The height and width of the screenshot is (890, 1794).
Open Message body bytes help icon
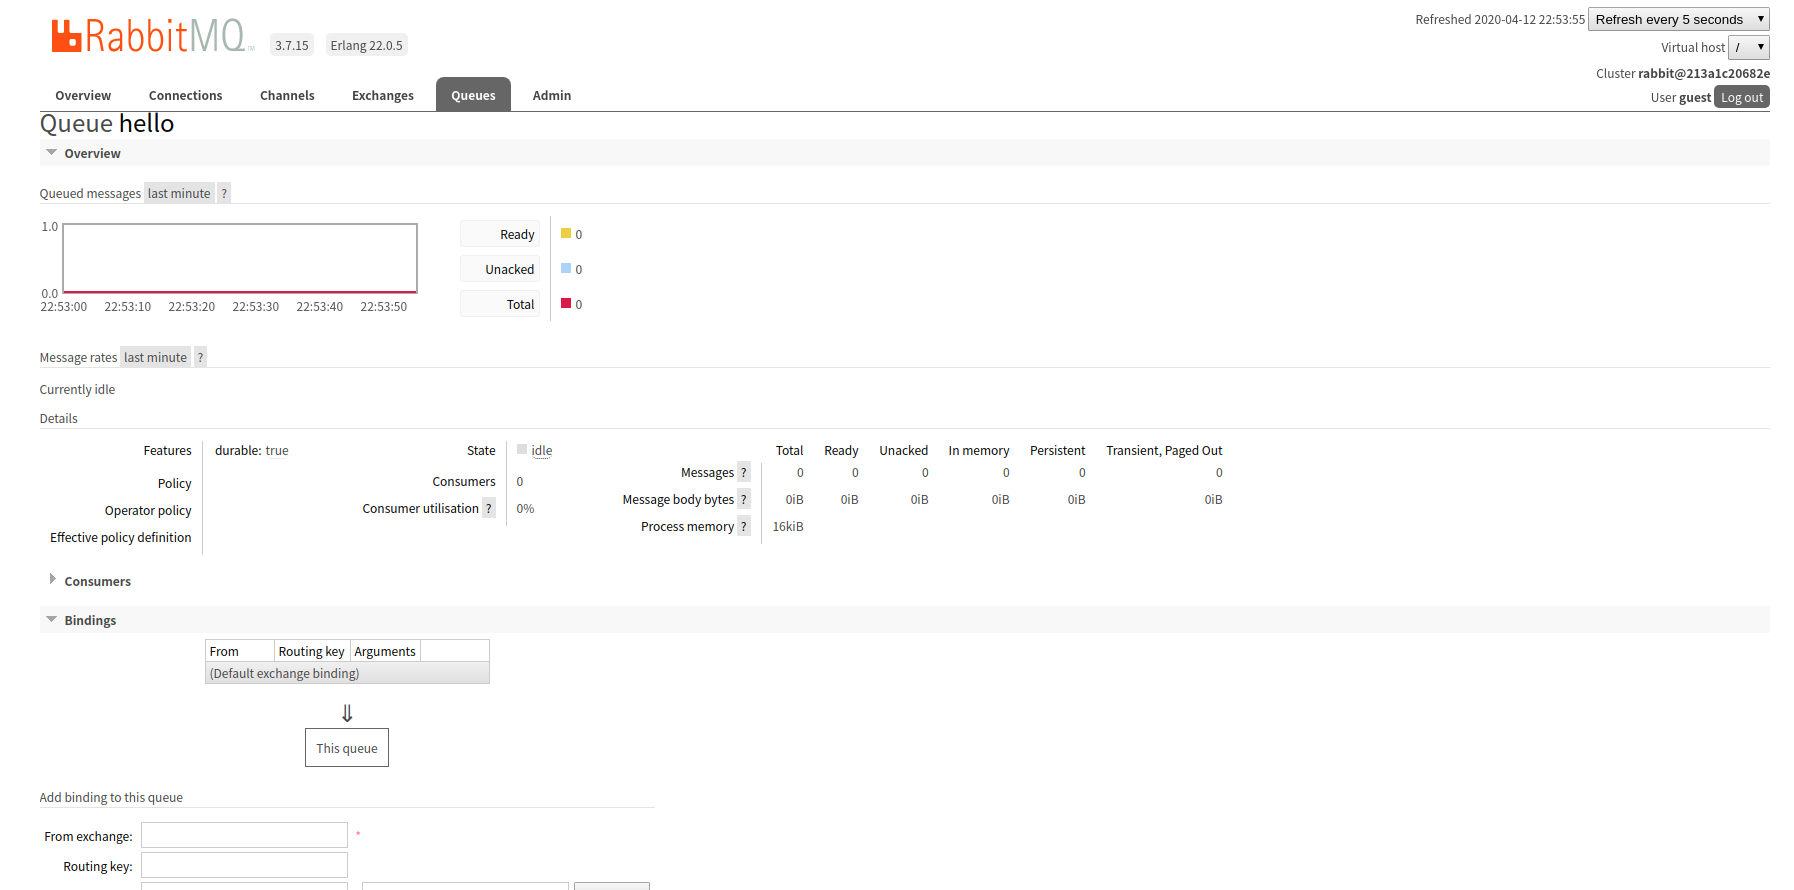click(x=744, y=500)
